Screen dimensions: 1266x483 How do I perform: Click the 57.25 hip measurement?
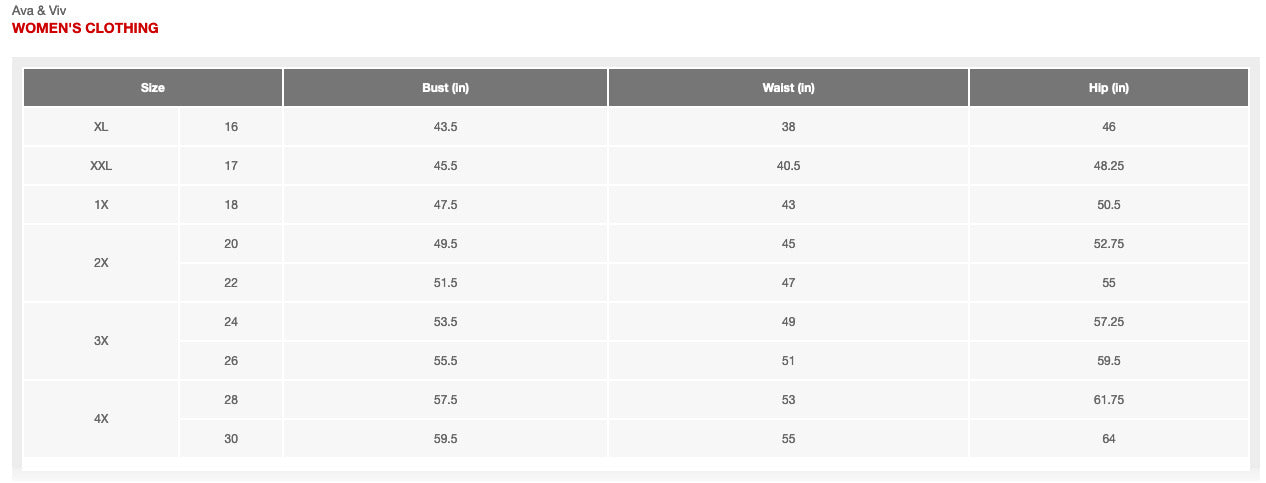pos(1108,322)
